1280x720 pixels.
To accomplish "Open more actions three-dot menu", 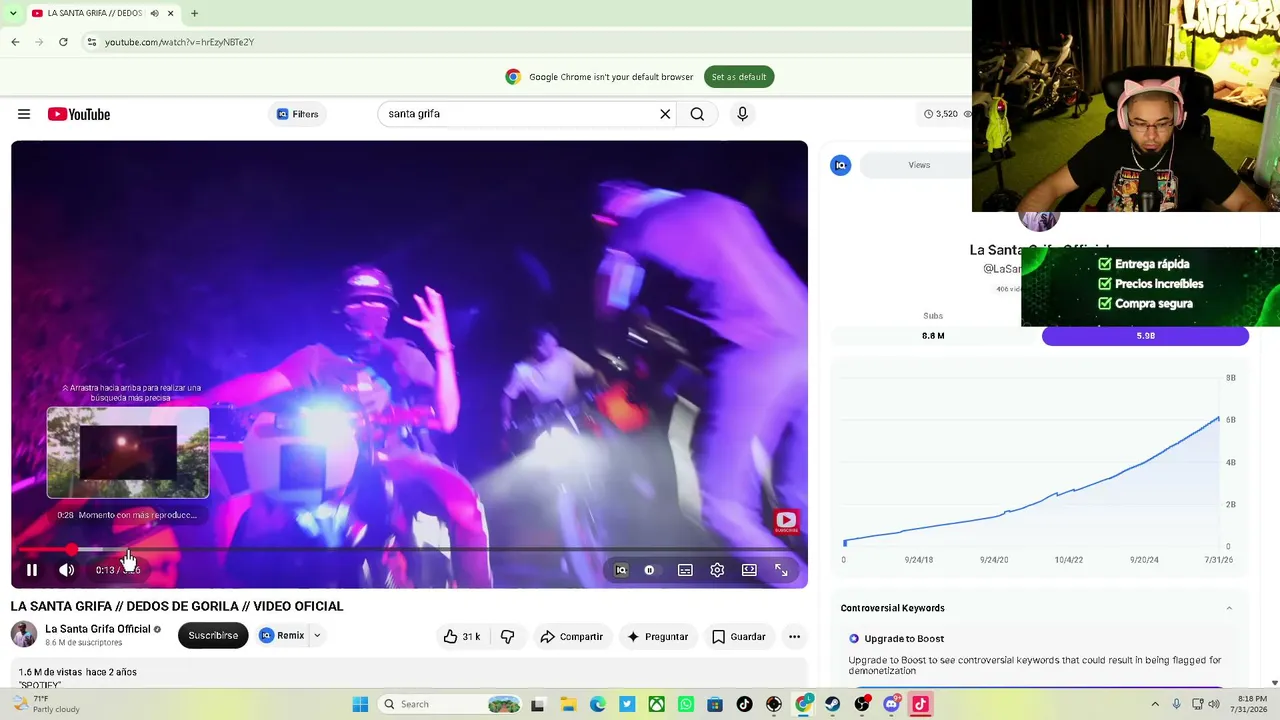I will tap(794, 636).
